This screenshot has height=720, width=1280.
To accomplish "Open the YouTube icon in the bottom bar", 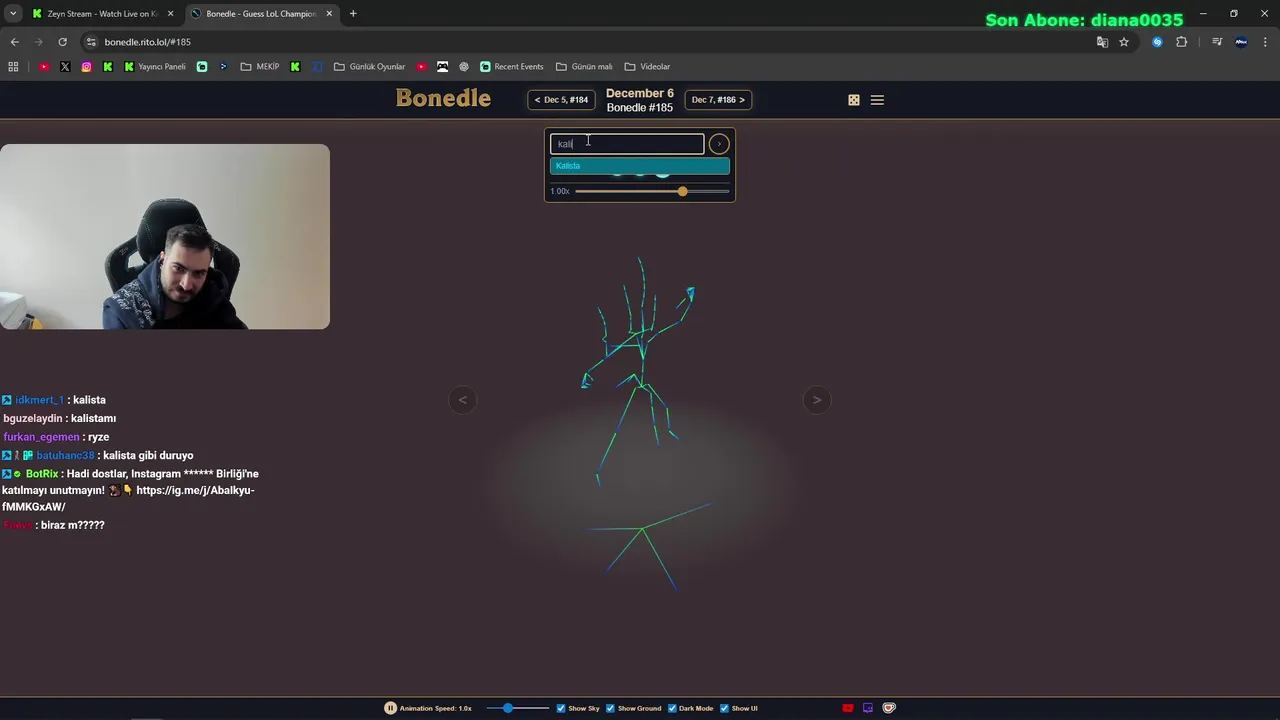I will click(848, 708).
